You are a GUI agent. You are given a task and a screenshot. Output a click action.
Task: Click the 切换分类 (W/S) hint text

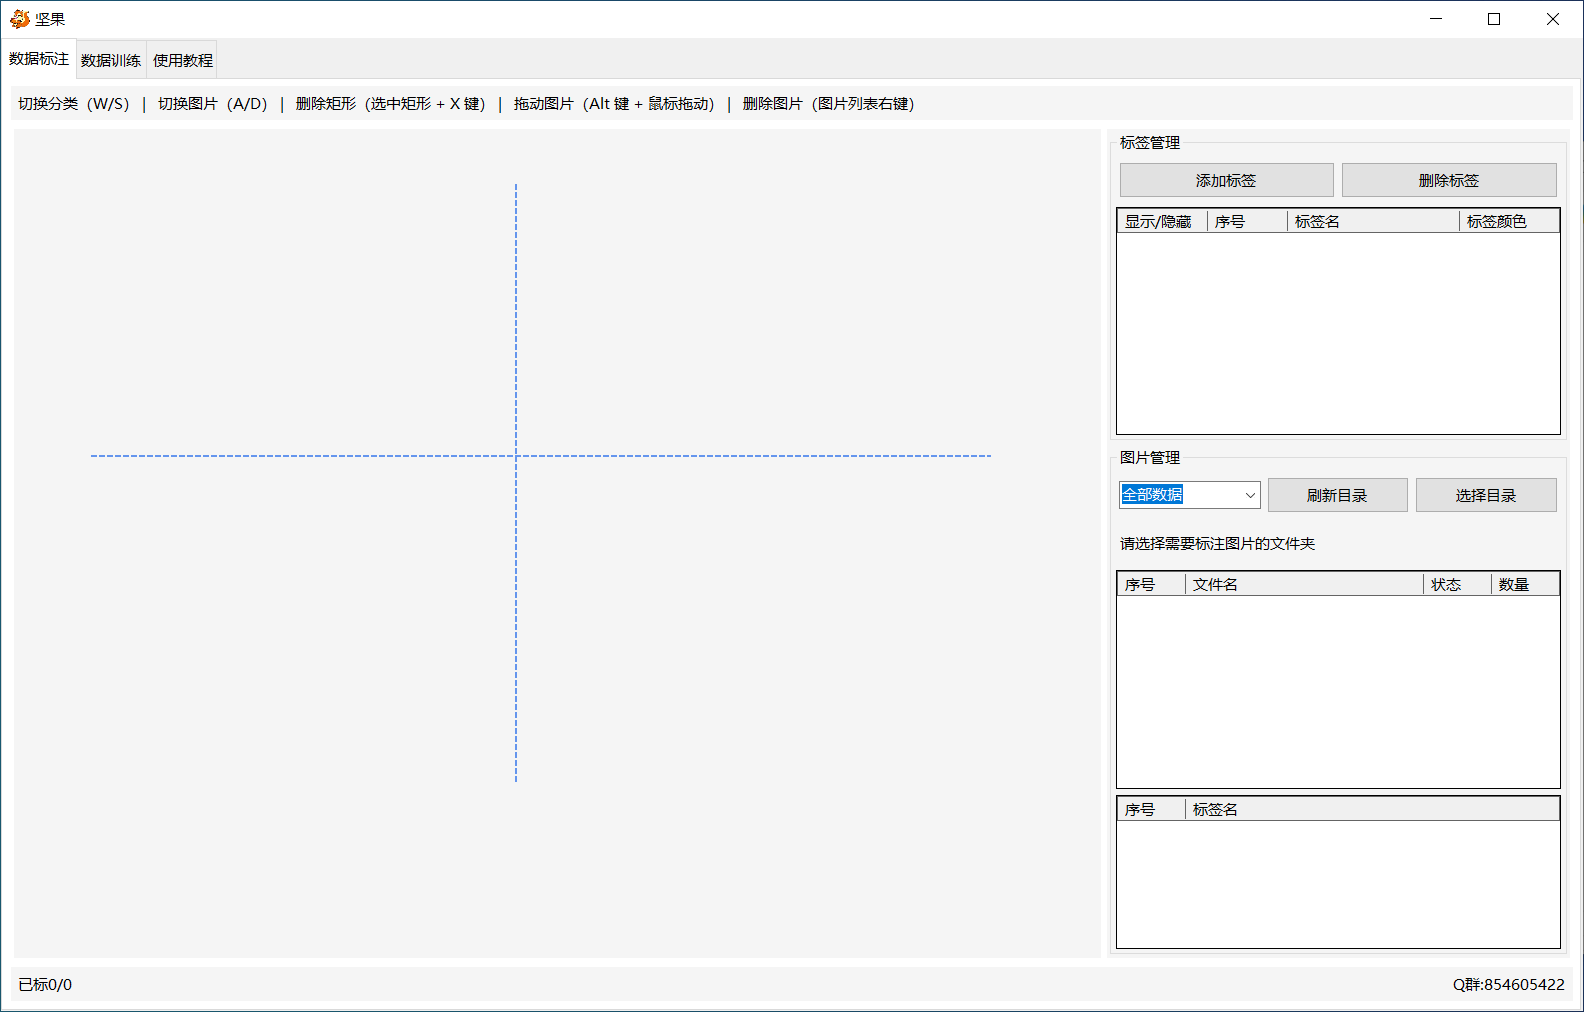[x=74, y=103]
